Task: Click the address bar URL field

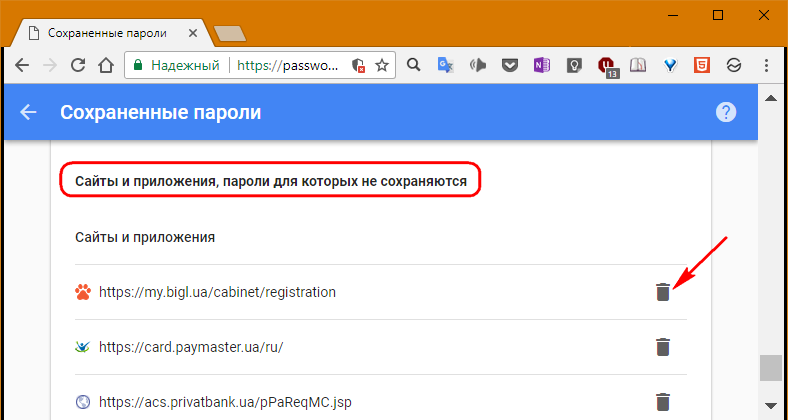Action: point(290,65)
